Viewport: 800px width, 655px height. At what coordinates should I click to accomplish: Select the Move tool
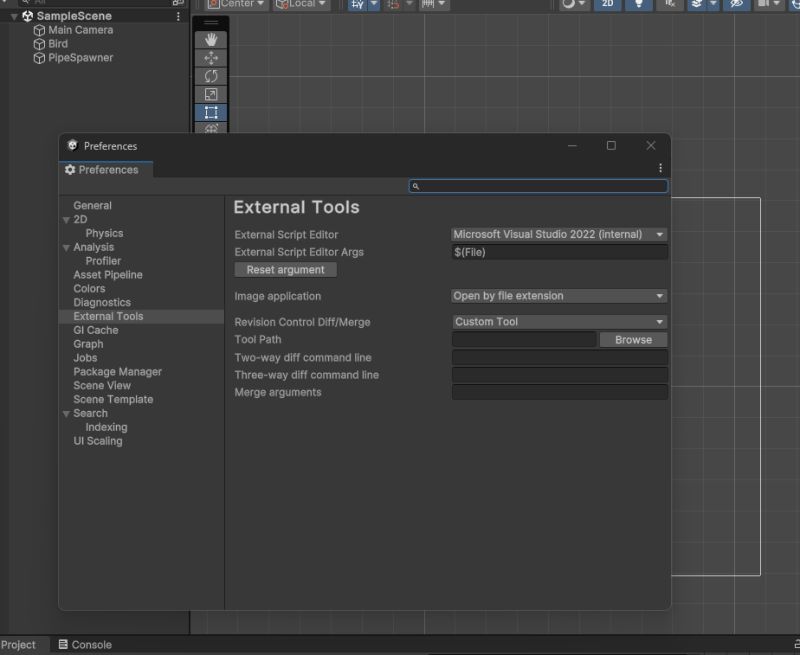coord(211,58)
